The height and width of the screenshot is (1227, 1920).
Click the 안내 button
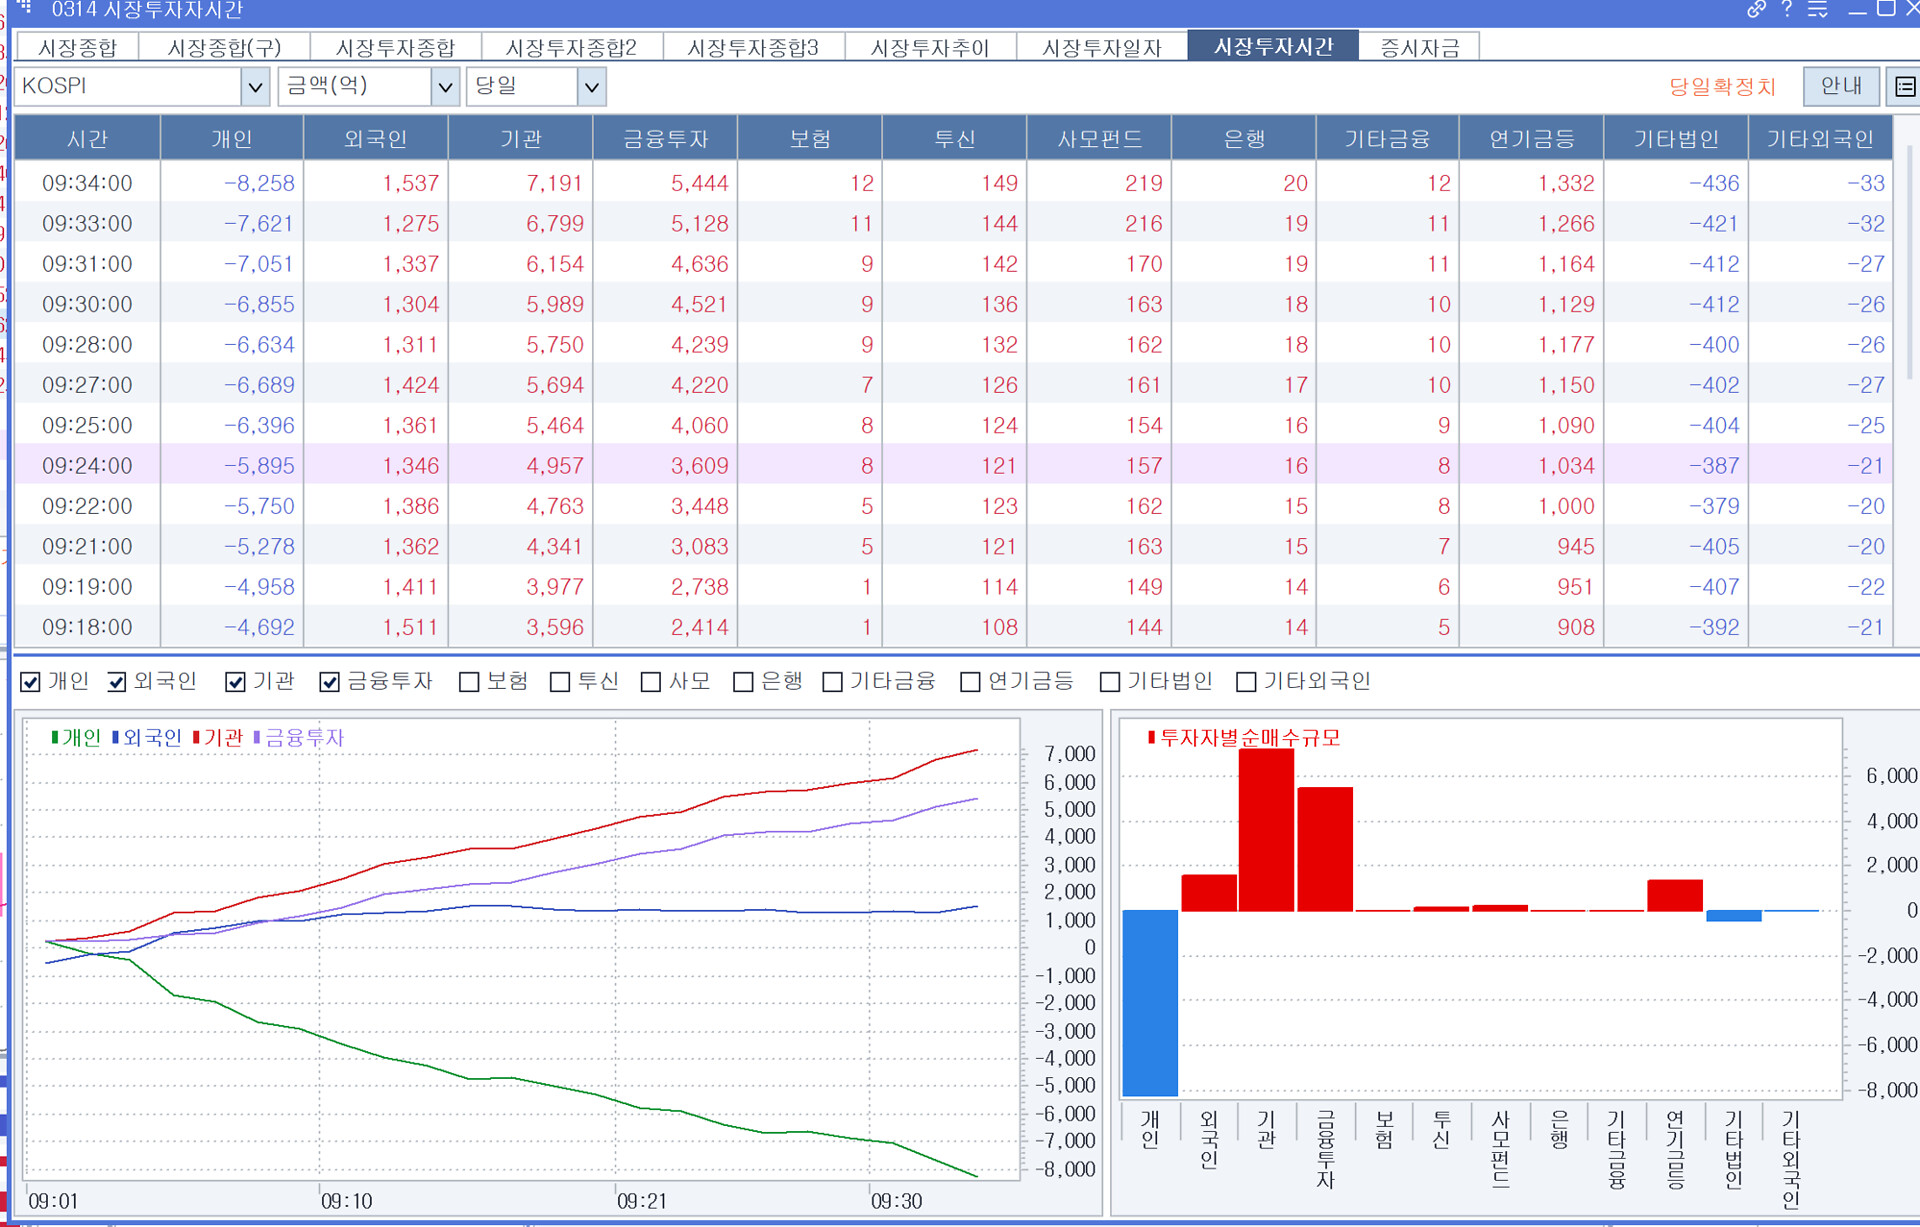click(1840, 86)
